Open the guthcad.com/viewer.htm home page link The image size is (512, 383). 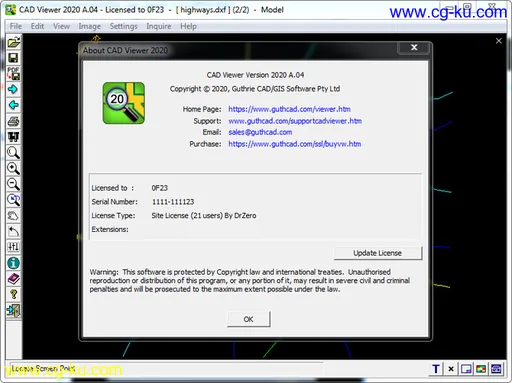pos(289,109)
